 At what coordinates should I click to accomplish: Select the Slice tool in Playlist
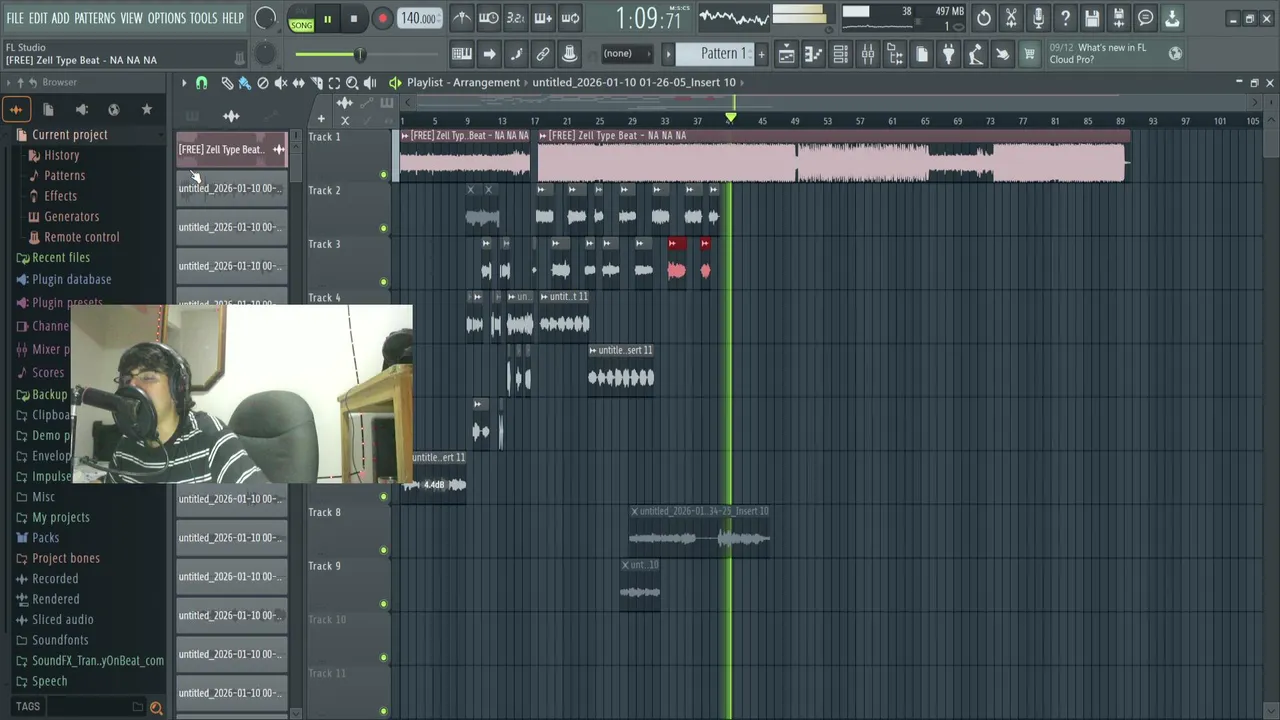pos(317,83)
